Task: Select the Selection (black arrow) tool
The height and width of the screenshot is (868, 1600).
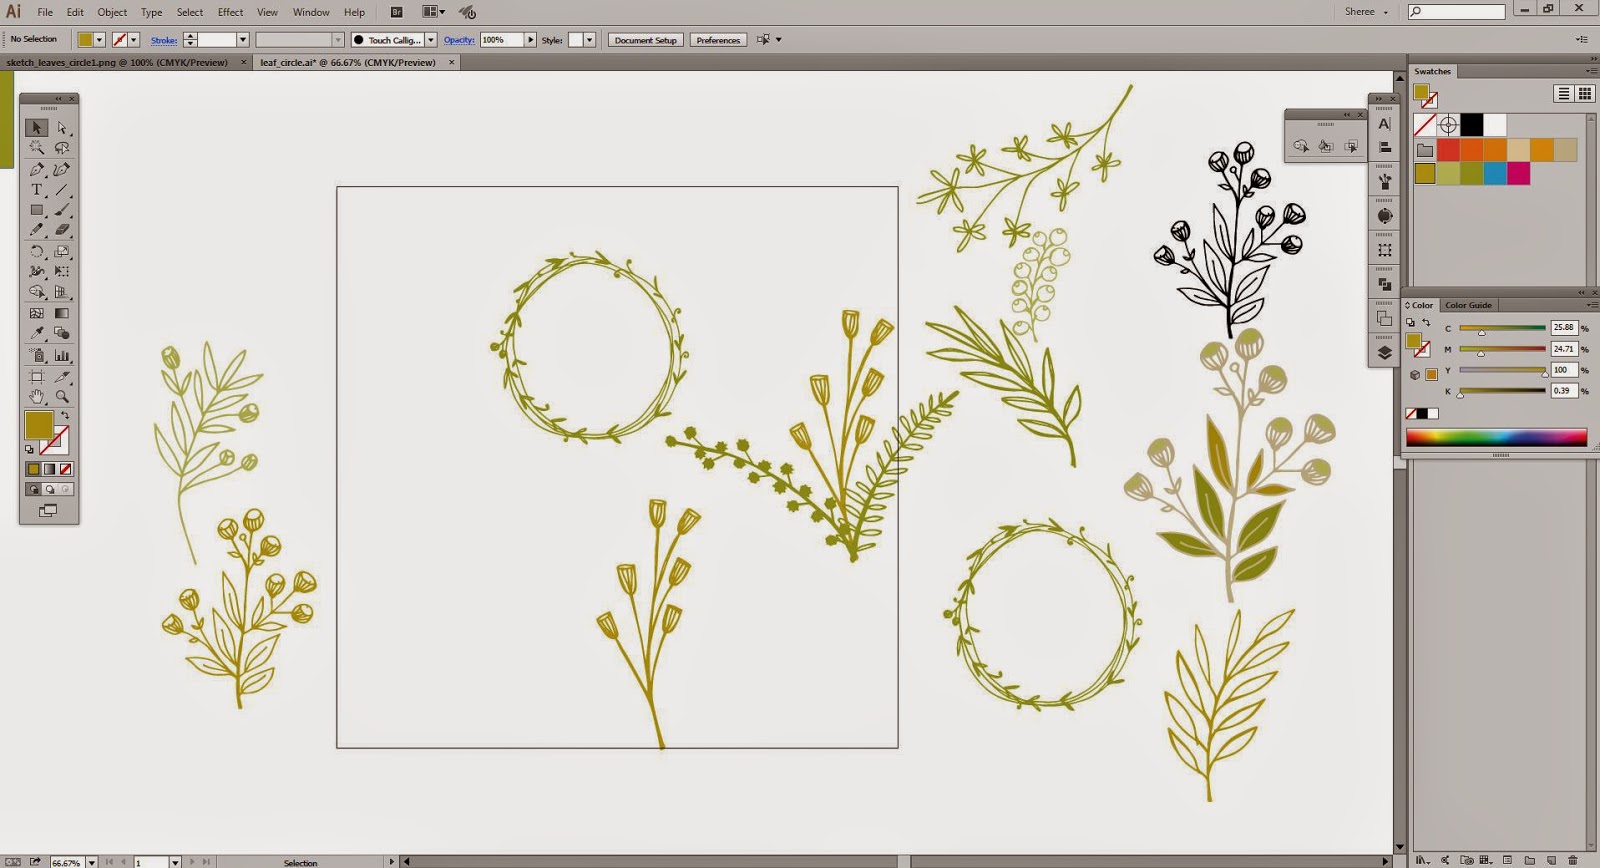Action: 36,128
